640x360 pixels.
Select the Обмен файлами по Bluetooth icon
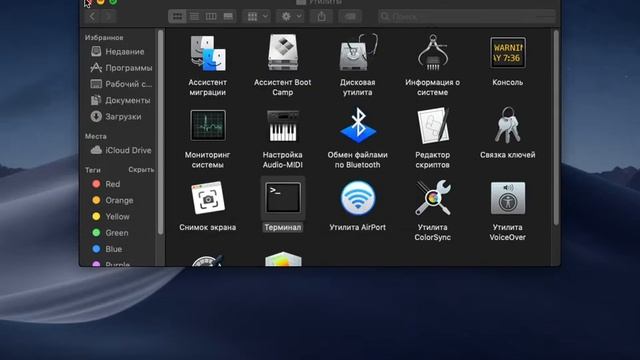click(358, 125)
